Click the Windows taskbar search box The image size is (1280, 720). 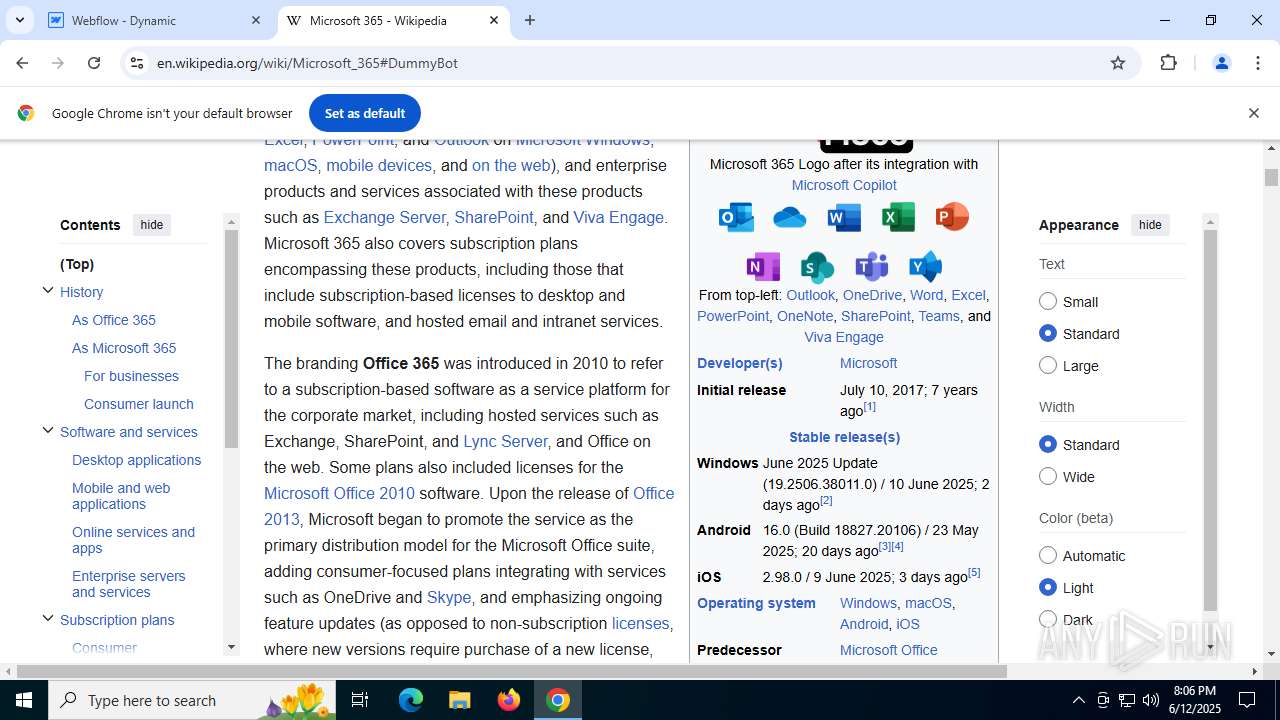(192, 700)
